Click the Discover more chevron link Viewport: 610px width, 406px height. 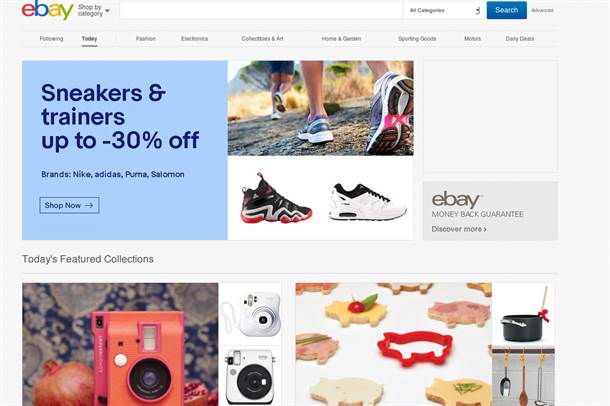coord(459,229)
